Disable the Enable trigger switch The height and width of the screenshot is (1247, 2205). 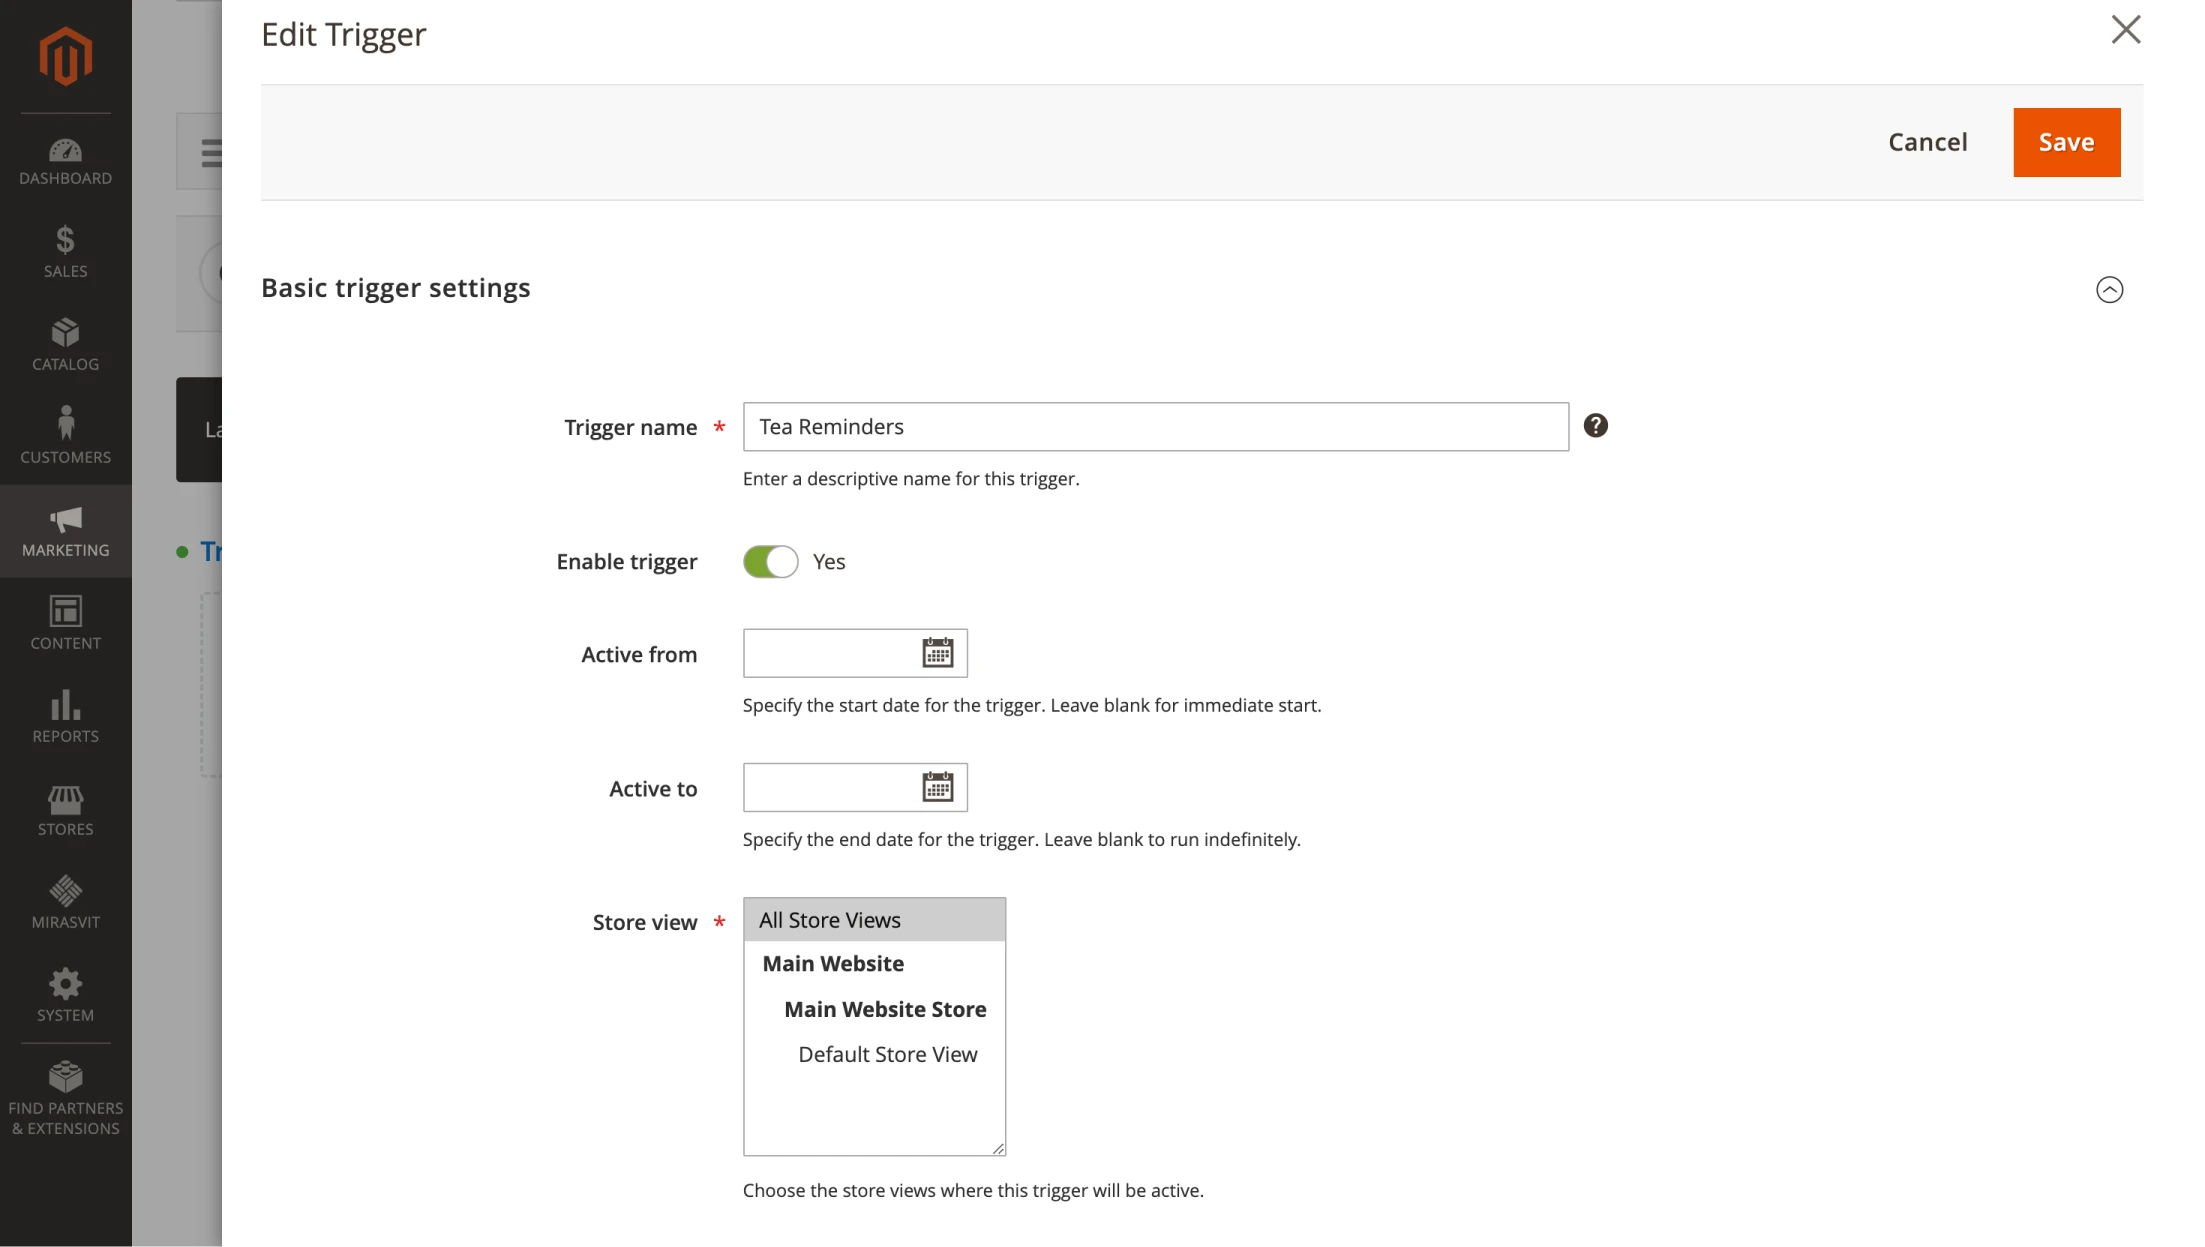coord(770,562)
